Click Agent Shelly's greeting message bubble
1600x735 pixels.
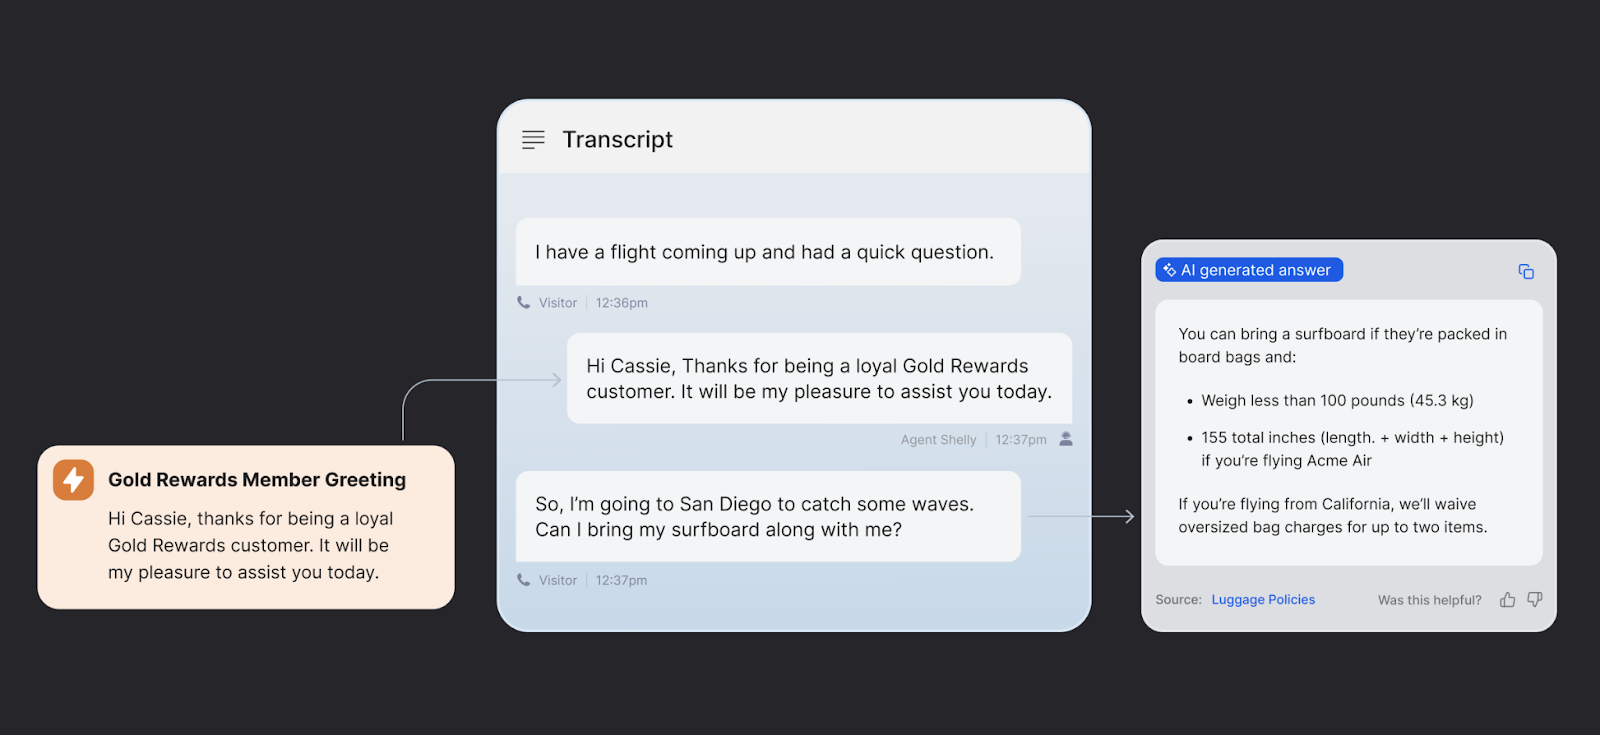(x=819, y=379)
